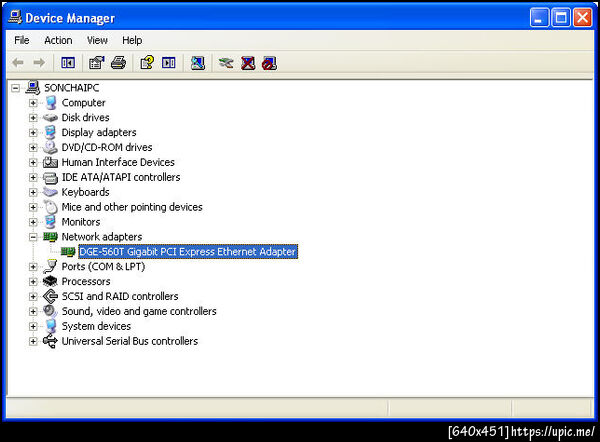Open Properties from the toolbar icon

pos(97,62)
